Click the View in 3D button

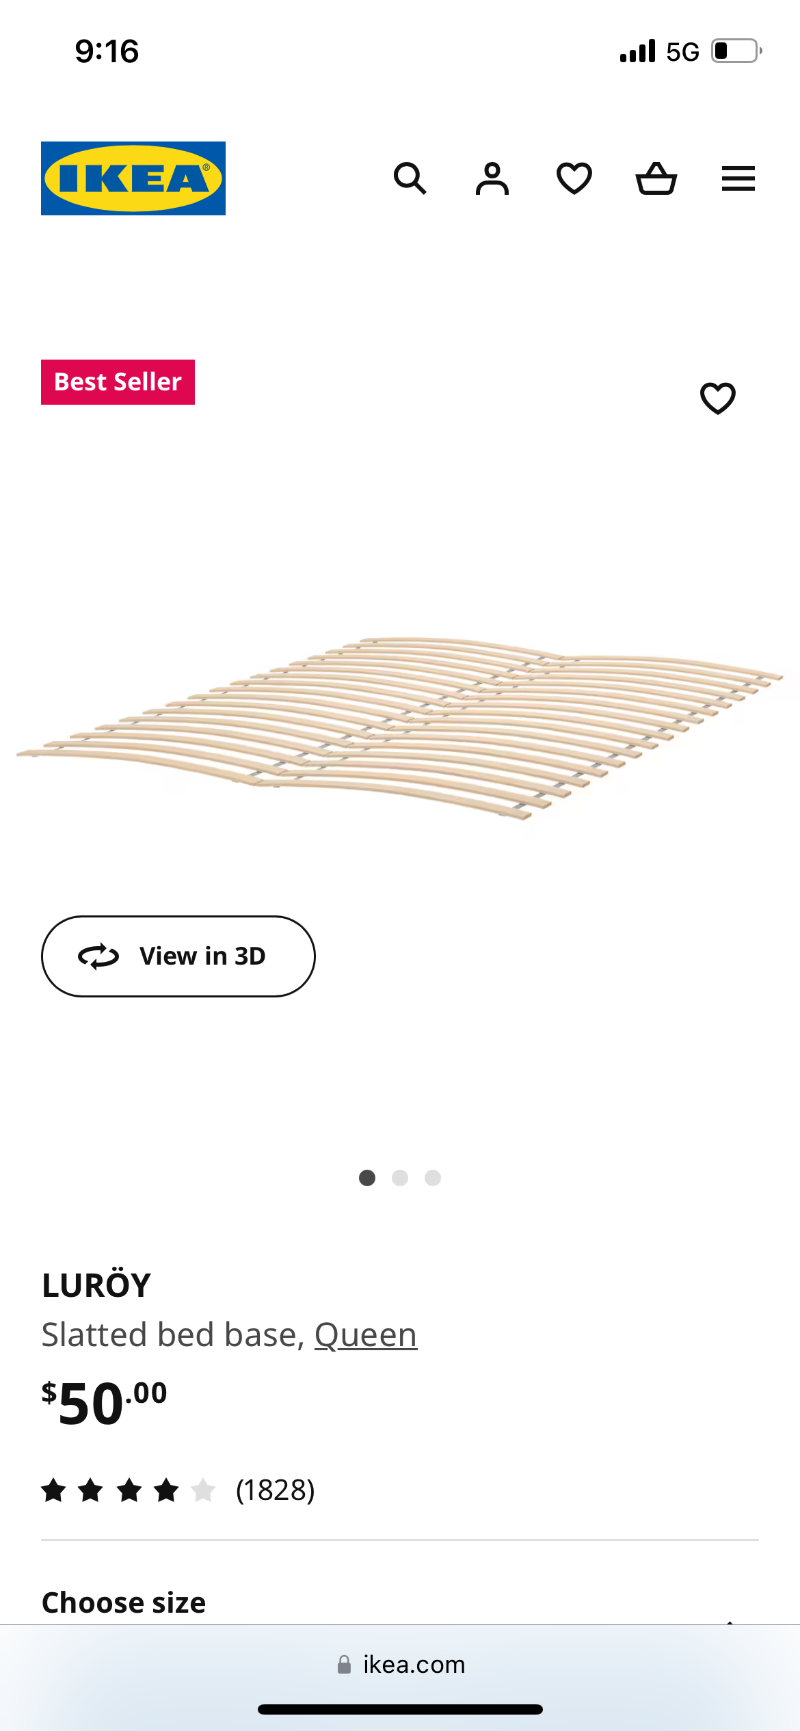pyautogui.click(x=178, y=956)
